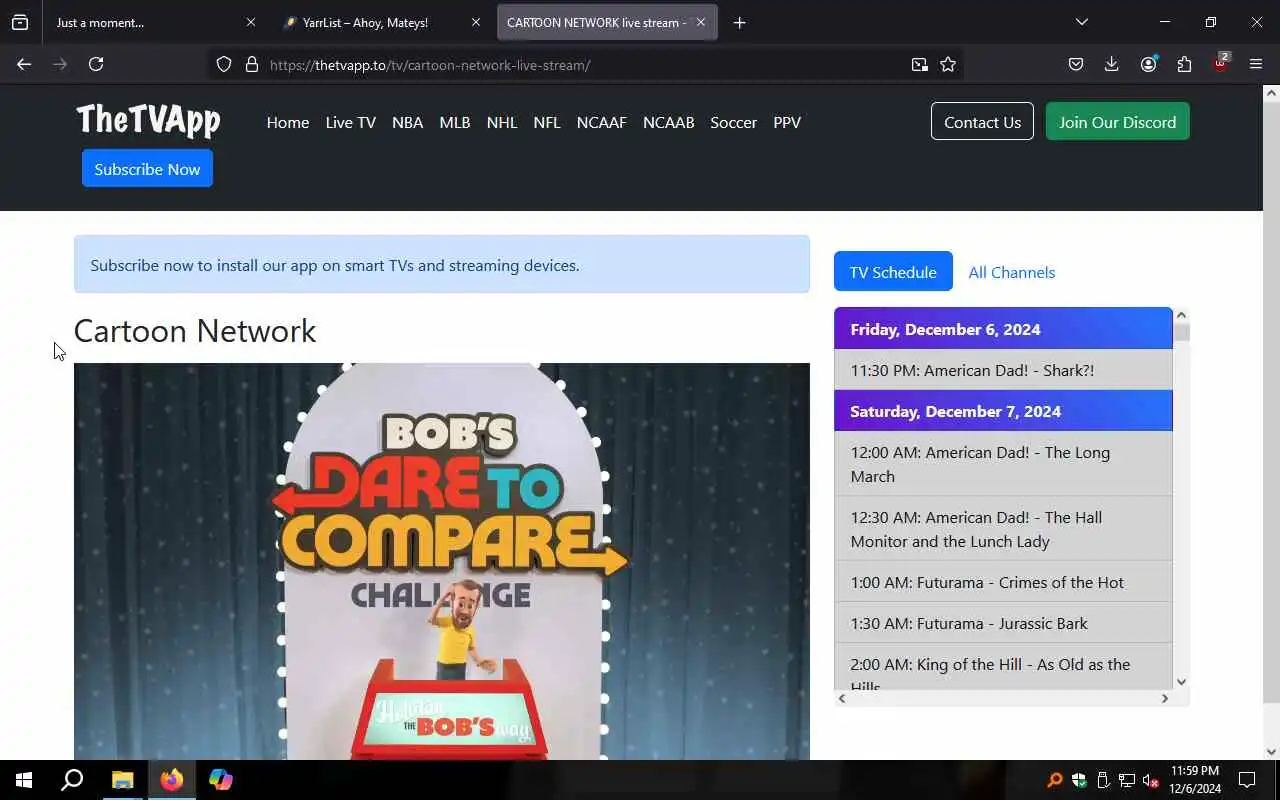Click the Windows Security shield tray icon
This screenshot has width=1280, height=800.
point(1079,781)
